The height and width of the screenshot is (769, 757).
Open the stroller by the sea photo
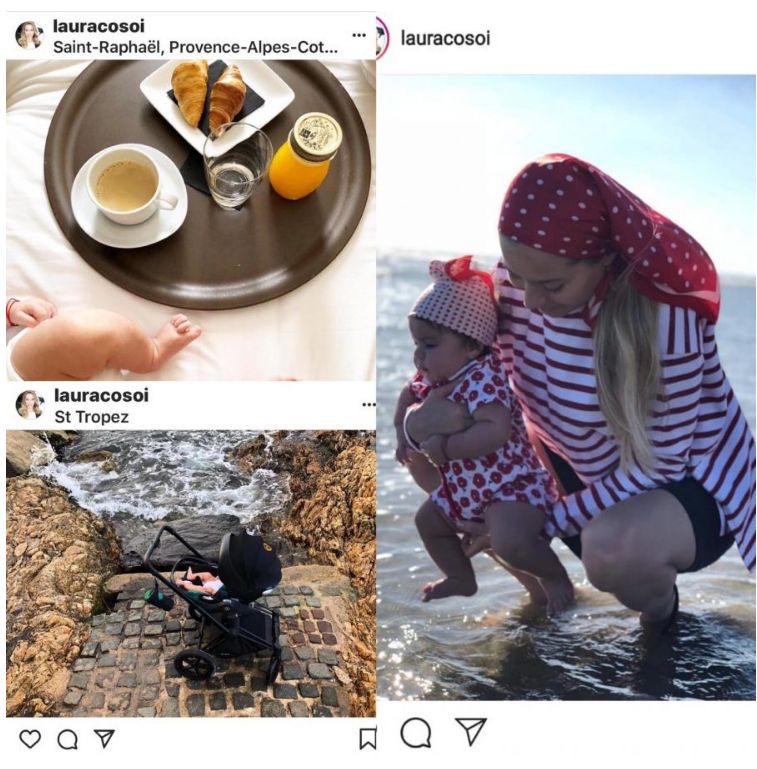[191, 573]
